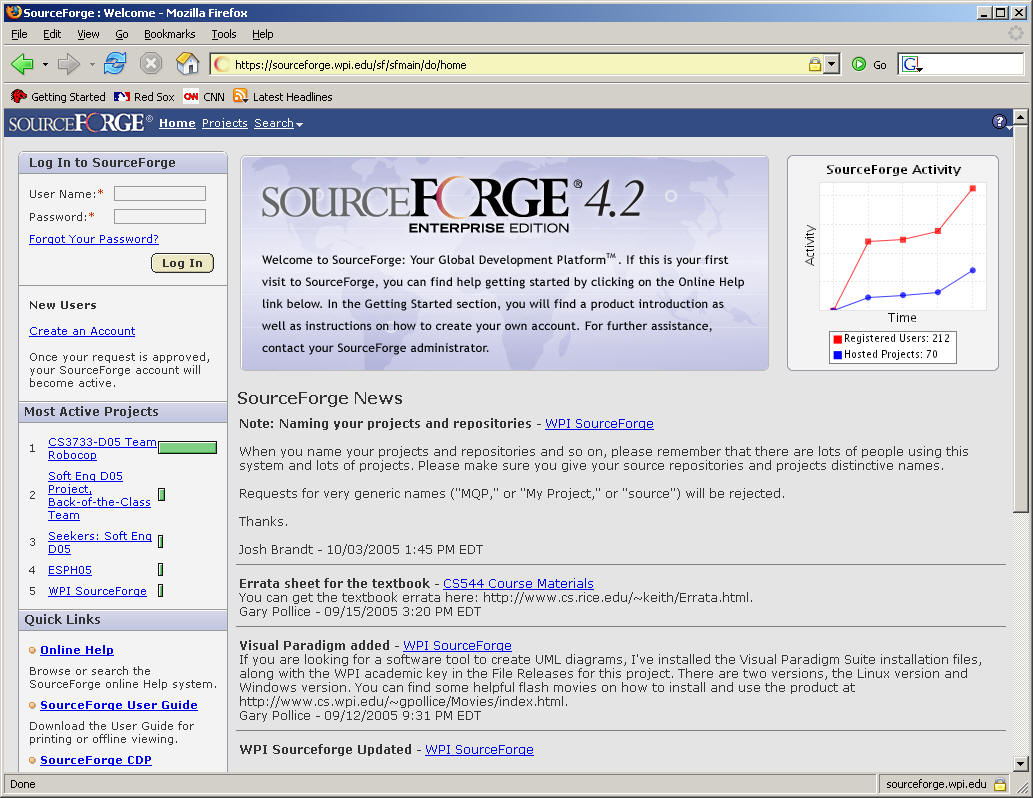This screenshot has height=798, width=1033.
Task: Click the Google search engine icon
Action: (x=910, y=64)
